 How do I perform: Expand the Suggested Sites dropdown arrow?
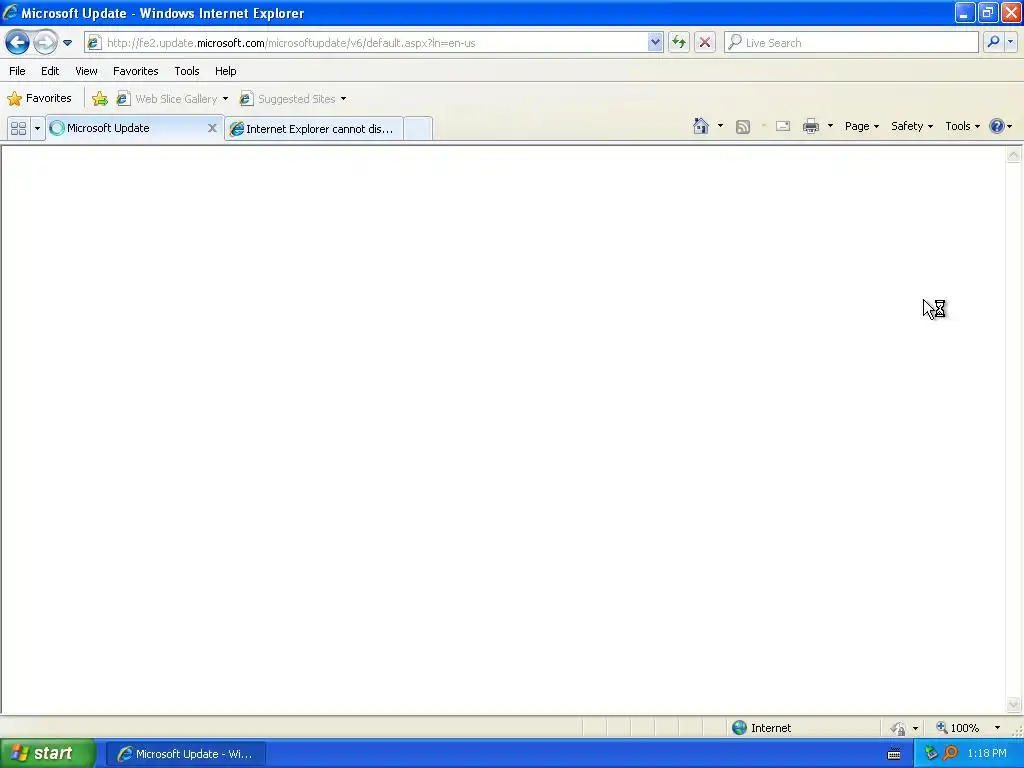tap(344, 99)
